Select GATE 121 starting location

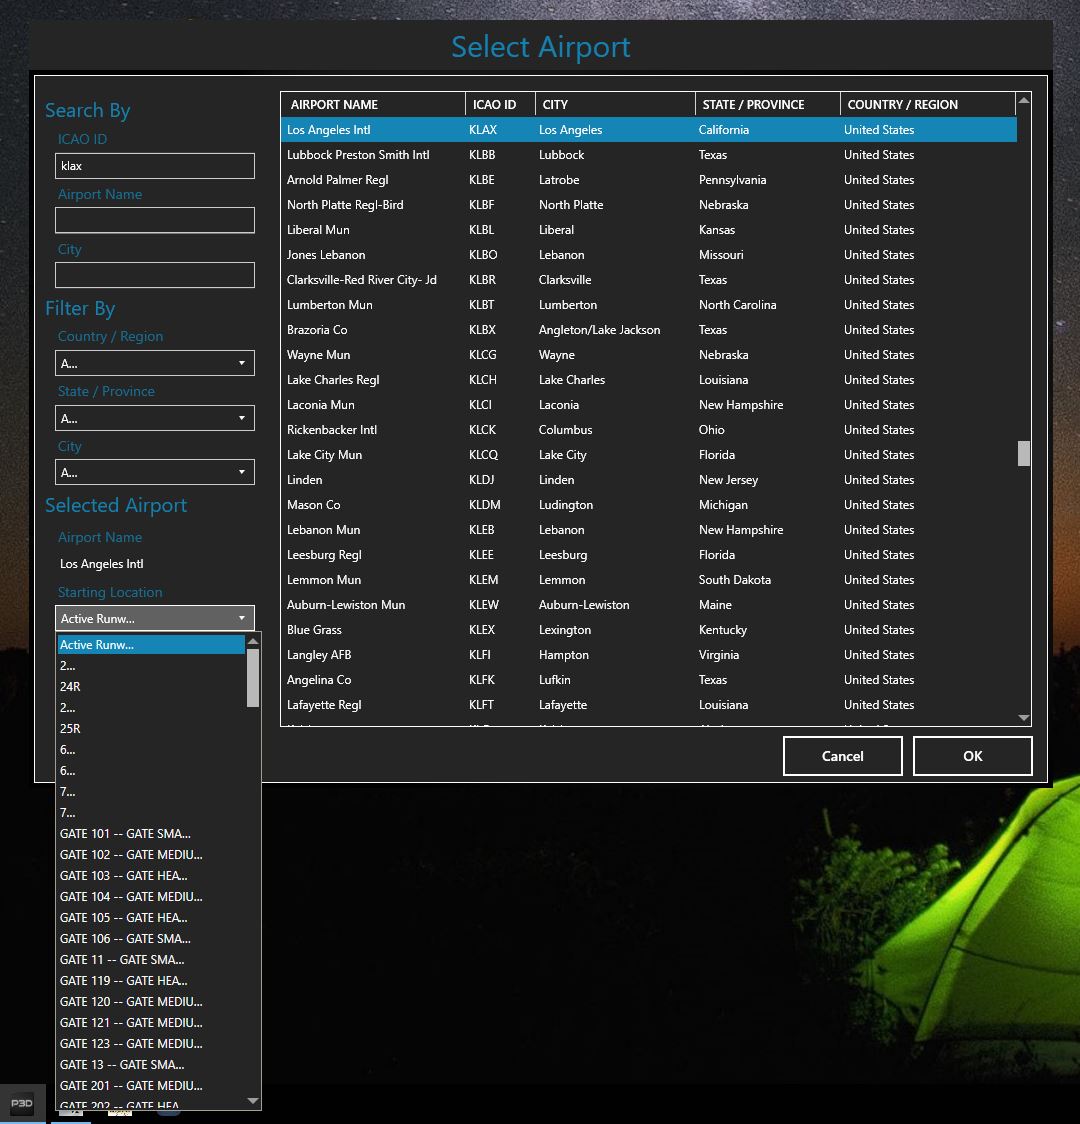pos(150,1022)
